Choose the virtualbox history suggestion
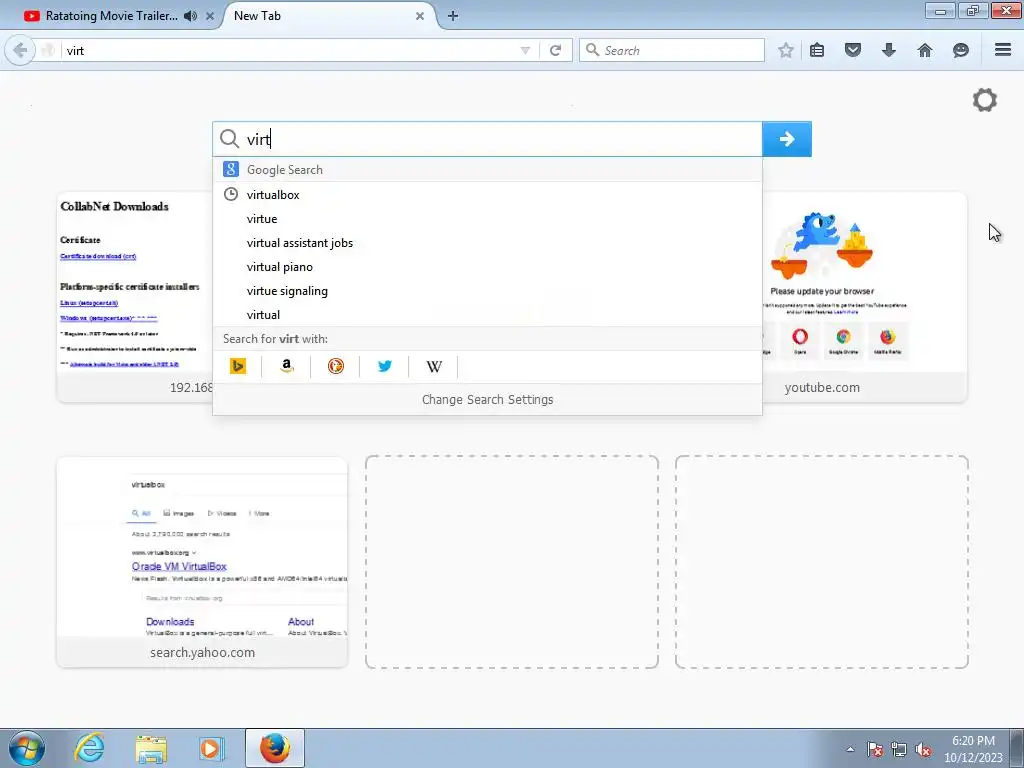1024x768 pixels. click(x=487, y=195)
